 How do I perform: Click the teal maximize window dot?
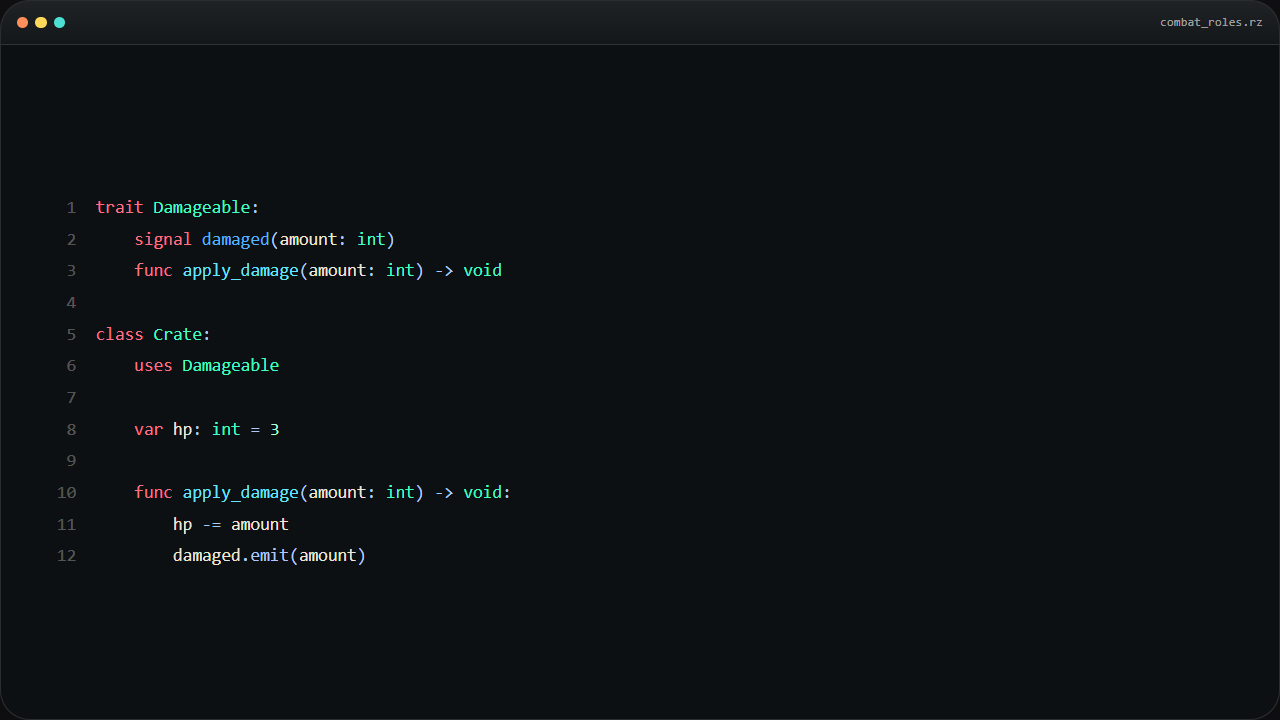(59, 22)
